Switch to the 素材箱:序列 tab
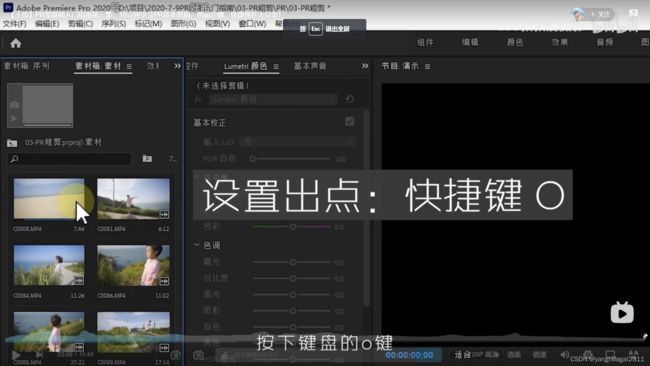Screen dimensions: 650x366 pyautogui.click(x=27, y=66)
